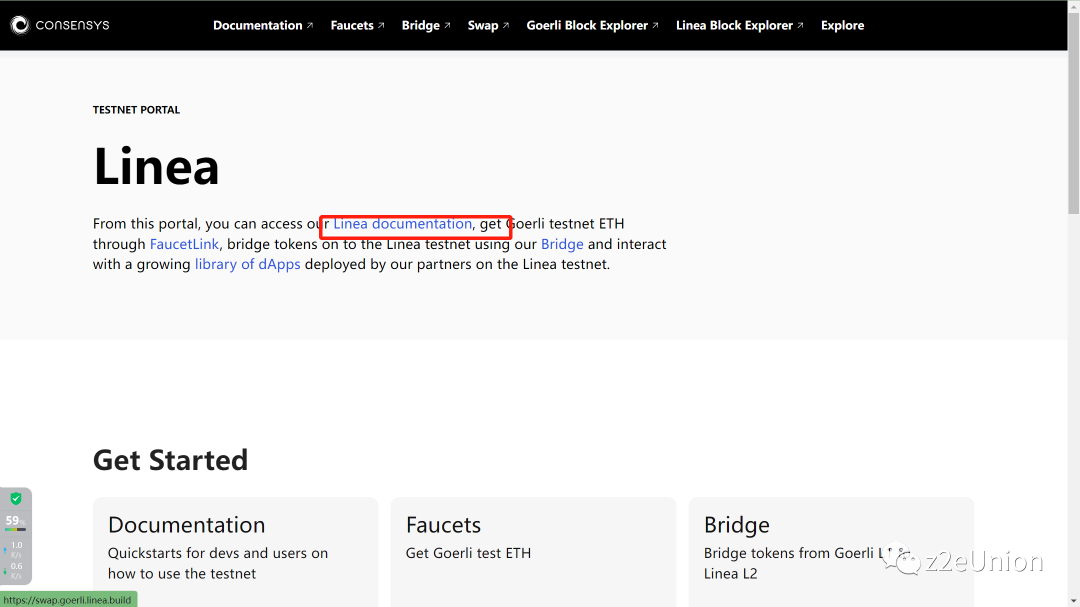Open the Documentation nav link
Image resolution: width=1080 pixels, height=607 pixels.
point(257,25)
